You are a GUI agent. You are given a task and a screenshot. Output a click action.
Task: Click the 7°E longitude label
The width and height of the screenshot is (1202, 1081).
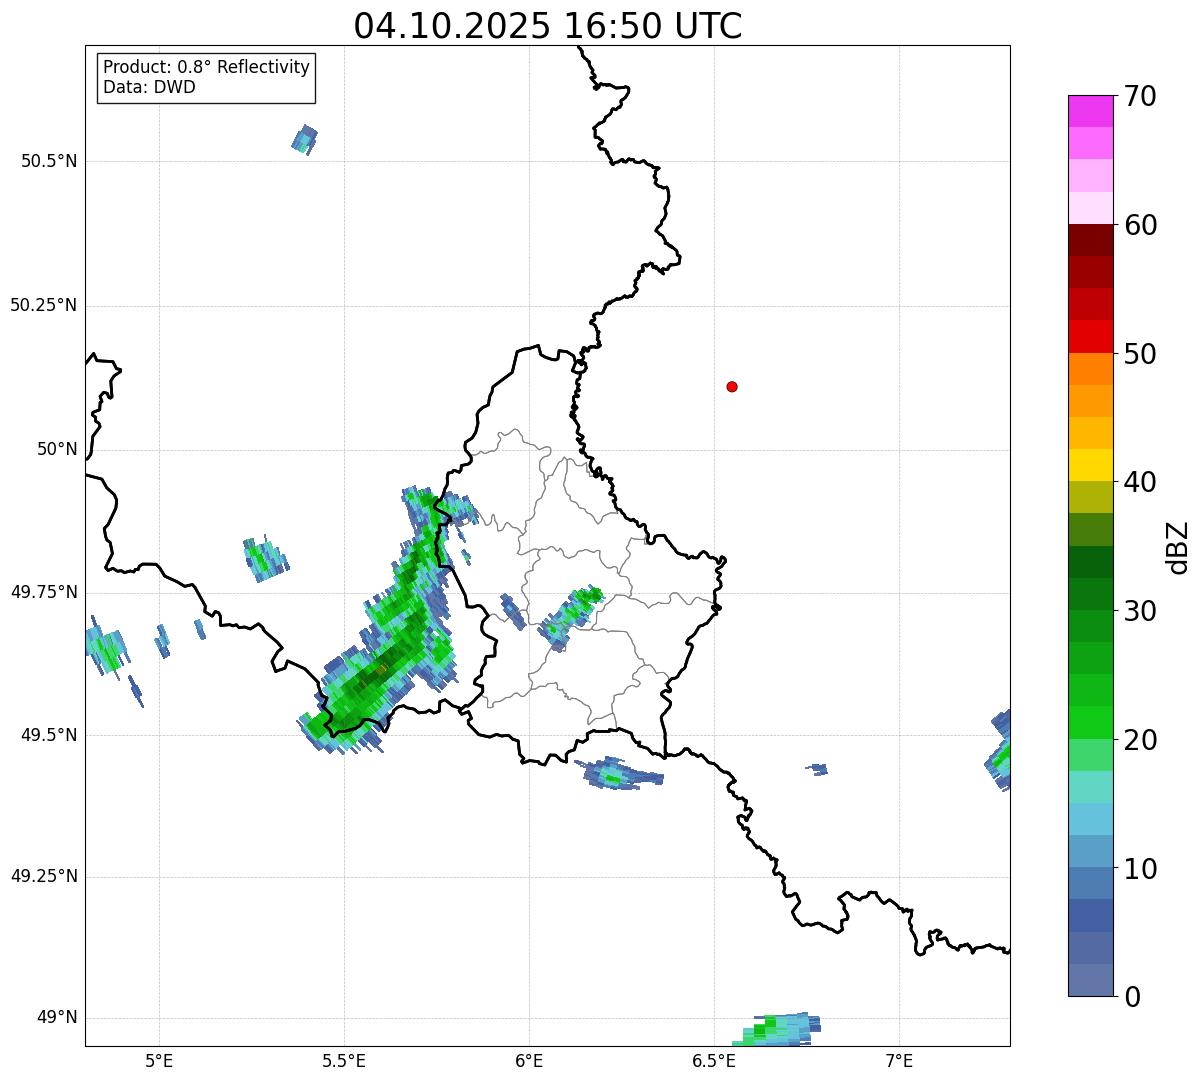pyautogui.click(x=899, y=1060)
